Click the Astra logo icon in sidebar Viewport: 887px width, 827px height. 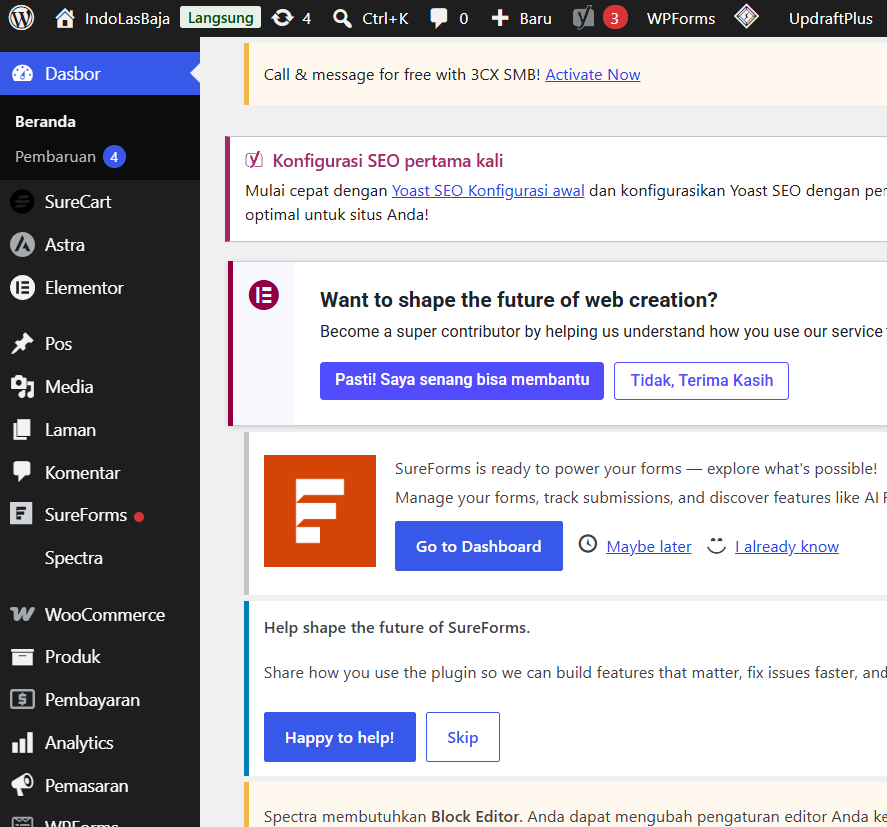point(23,245)
